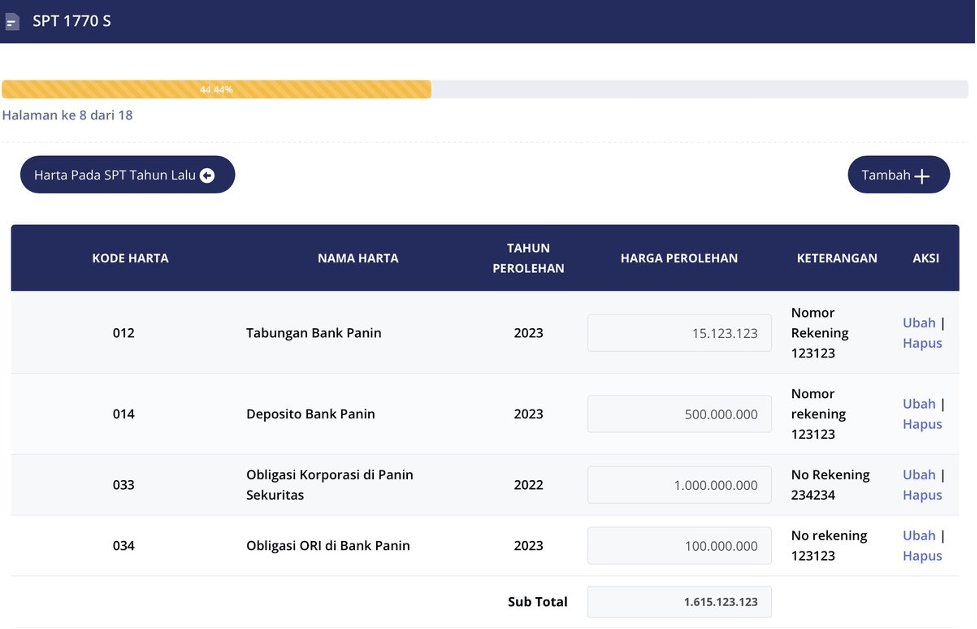Click the back arrow icon on Harta Pada SPT Tahun Lalu
The width and height of the screenshot is (977, 629).
207,175
